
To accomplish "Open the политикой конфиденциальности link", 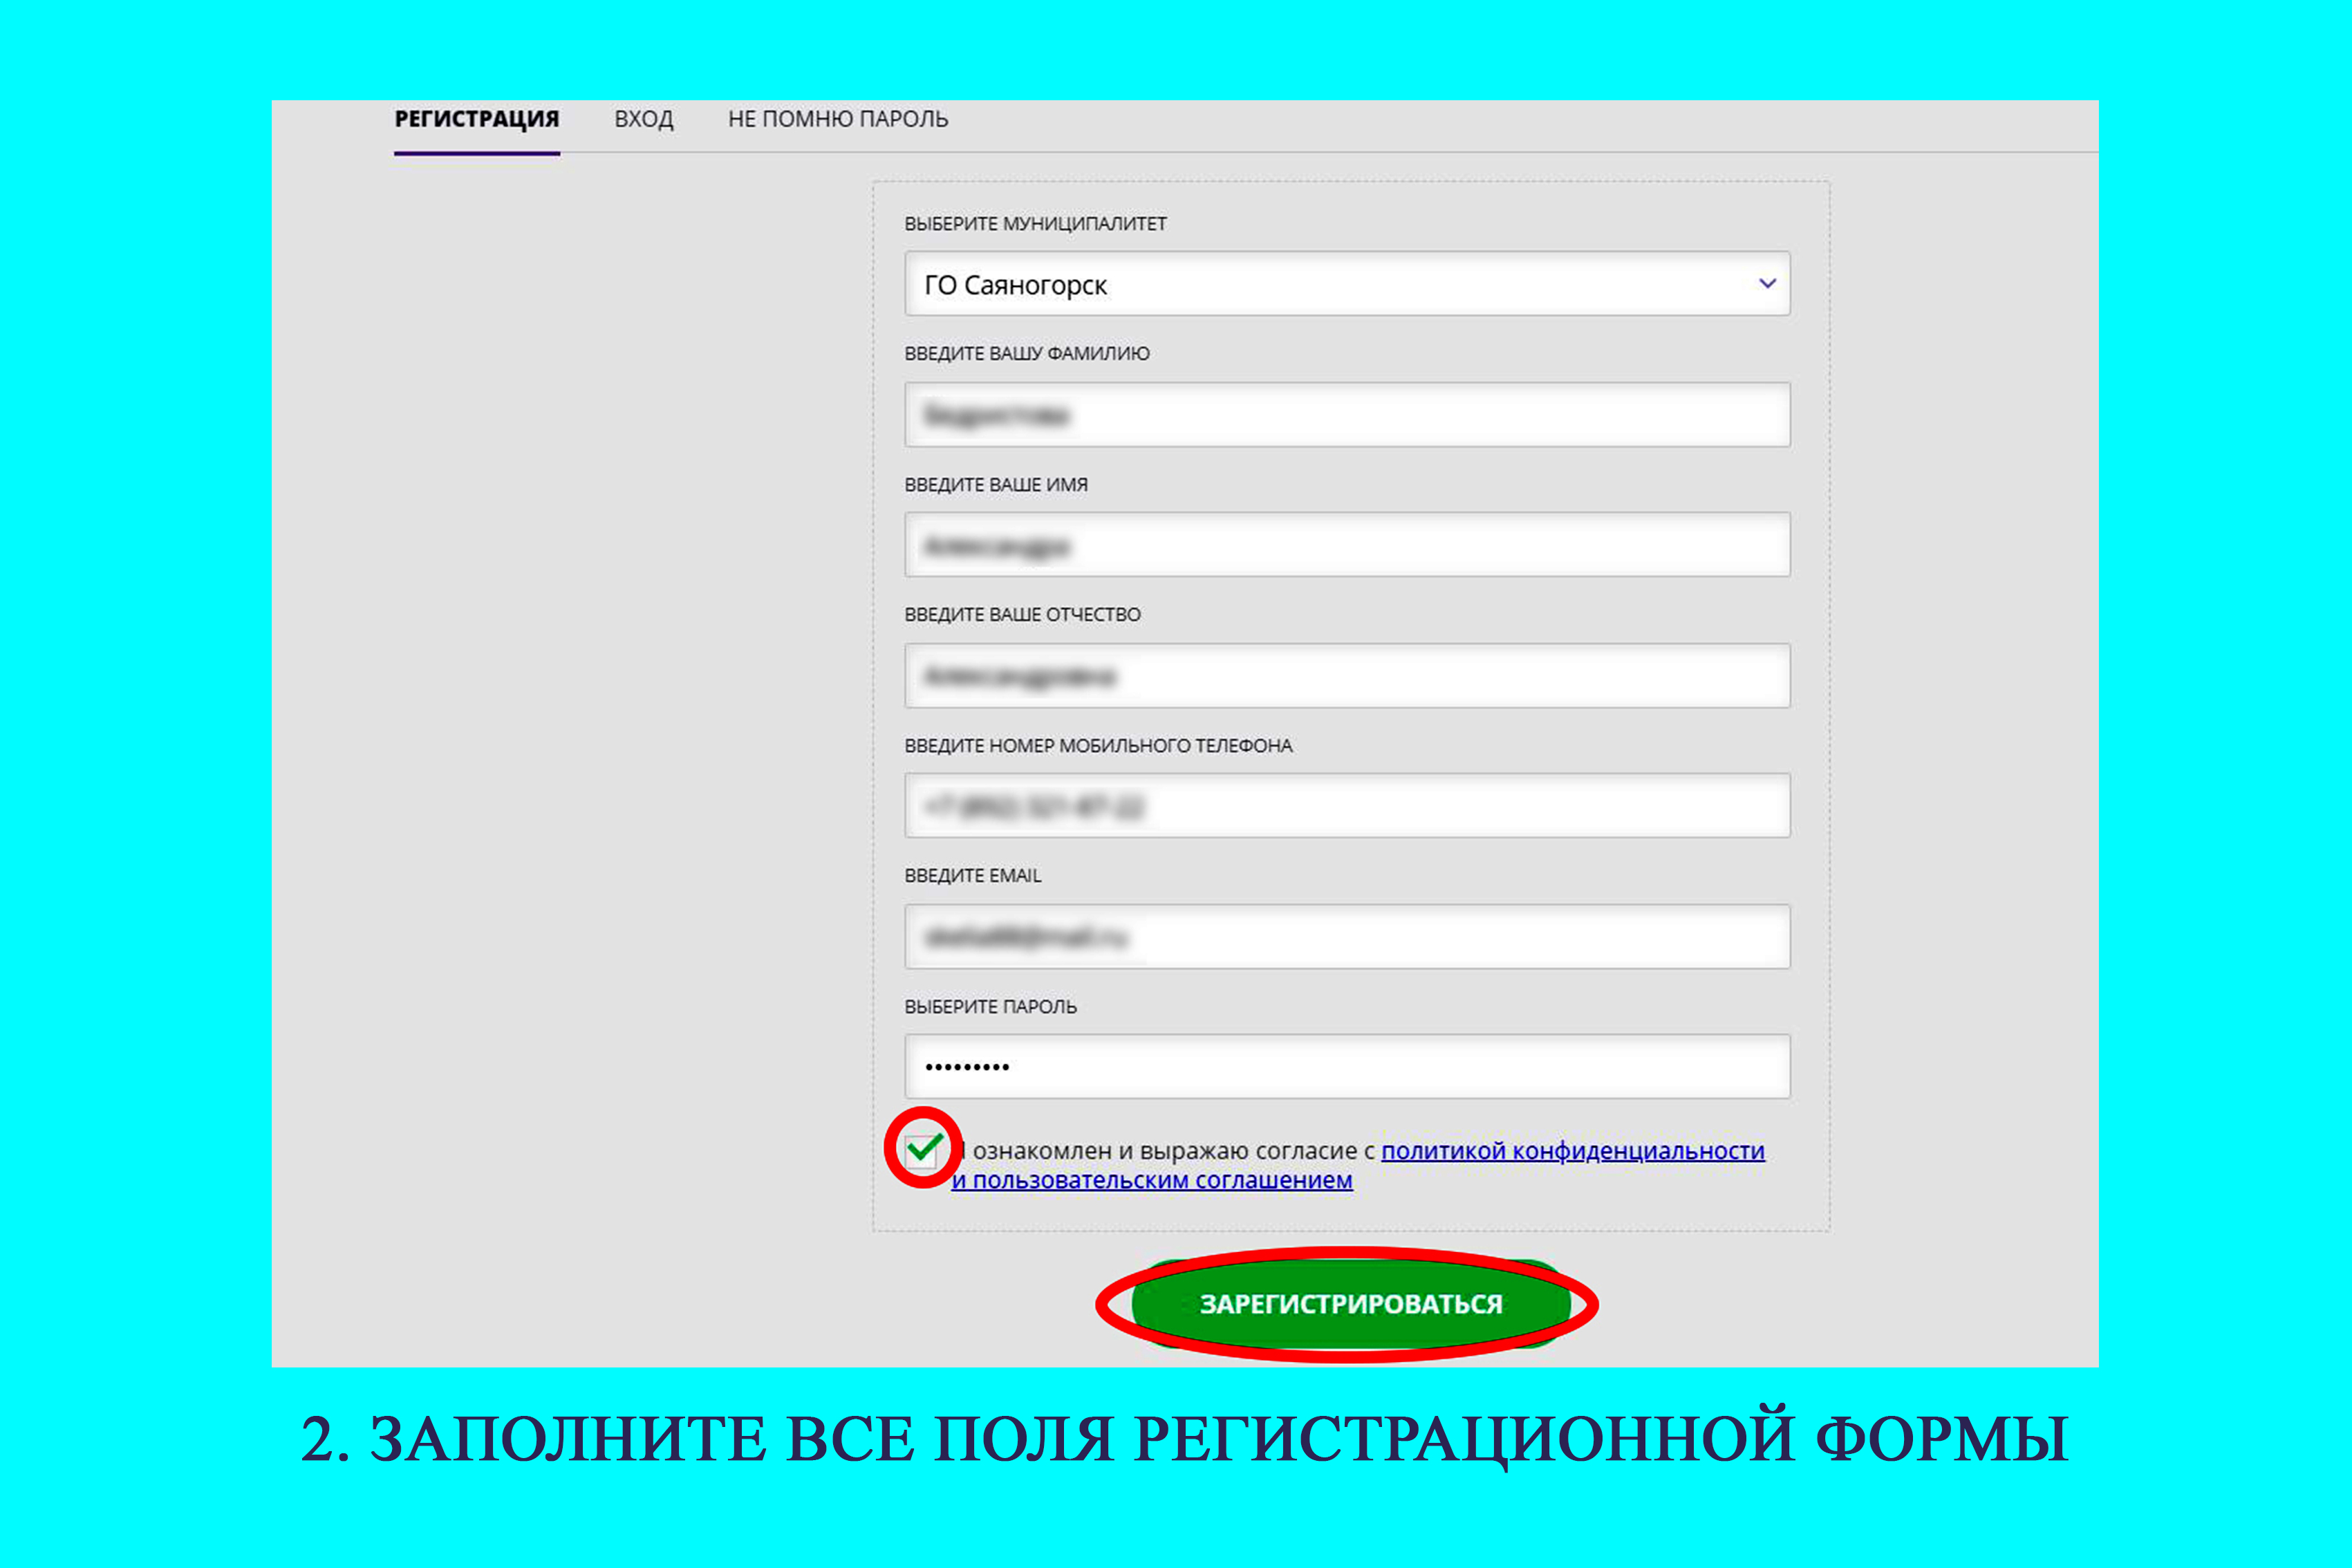I will pos(1573,1151).
